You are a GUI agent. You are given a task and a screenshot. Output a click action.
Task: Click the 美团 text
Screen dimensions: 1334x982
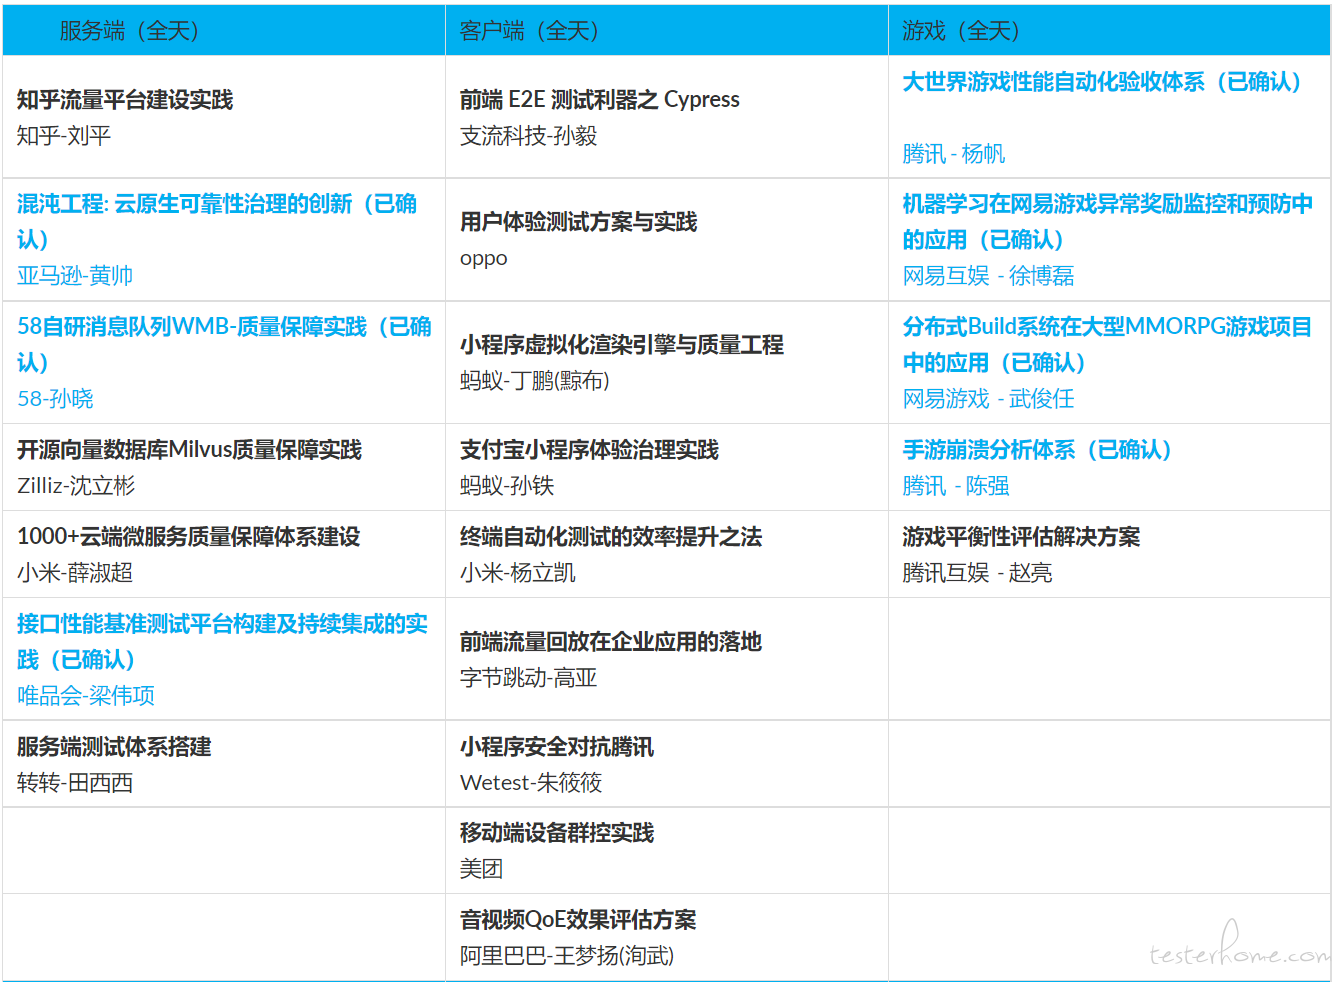click(x=482, y=869)
